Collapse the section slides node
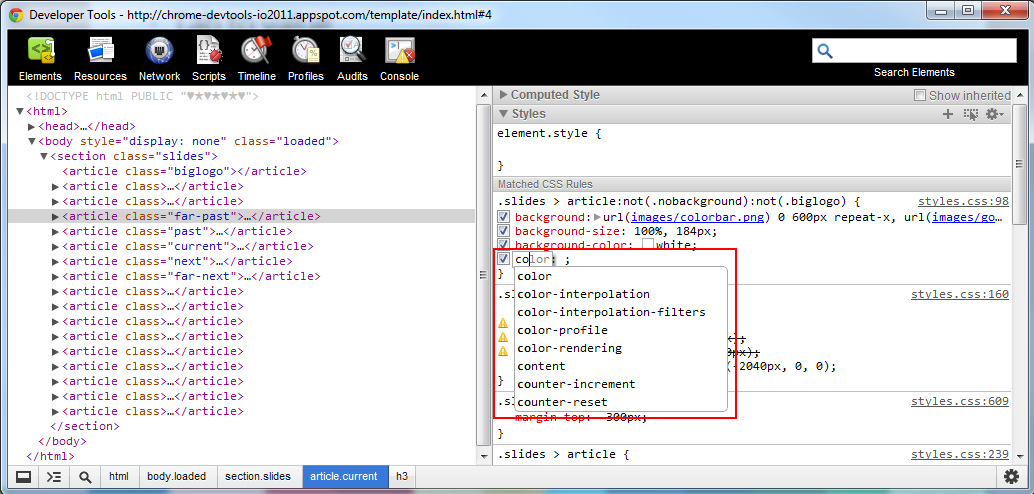Image resolution: width=1034 pixels, height=494 pixels. (x=44, y=156)
